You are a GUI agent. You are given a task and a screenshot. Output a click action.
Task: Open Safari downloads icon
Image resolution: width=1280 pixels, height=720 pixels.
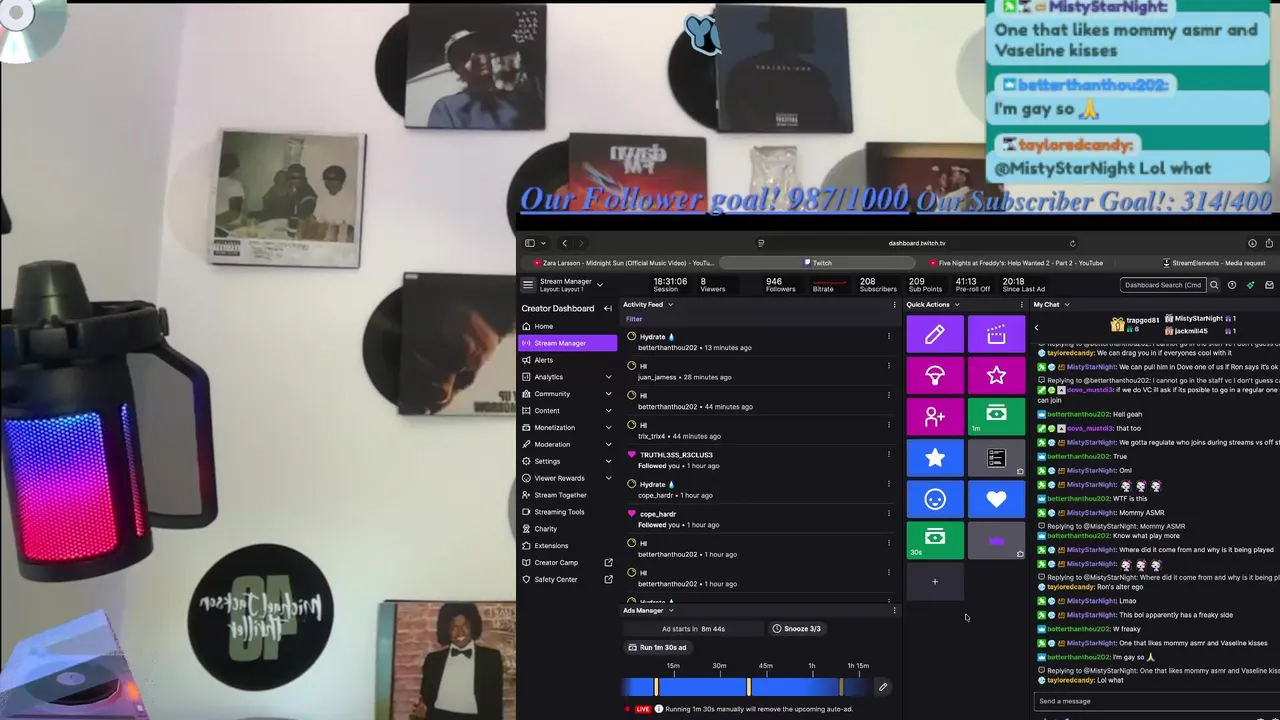click(1252, 243)
